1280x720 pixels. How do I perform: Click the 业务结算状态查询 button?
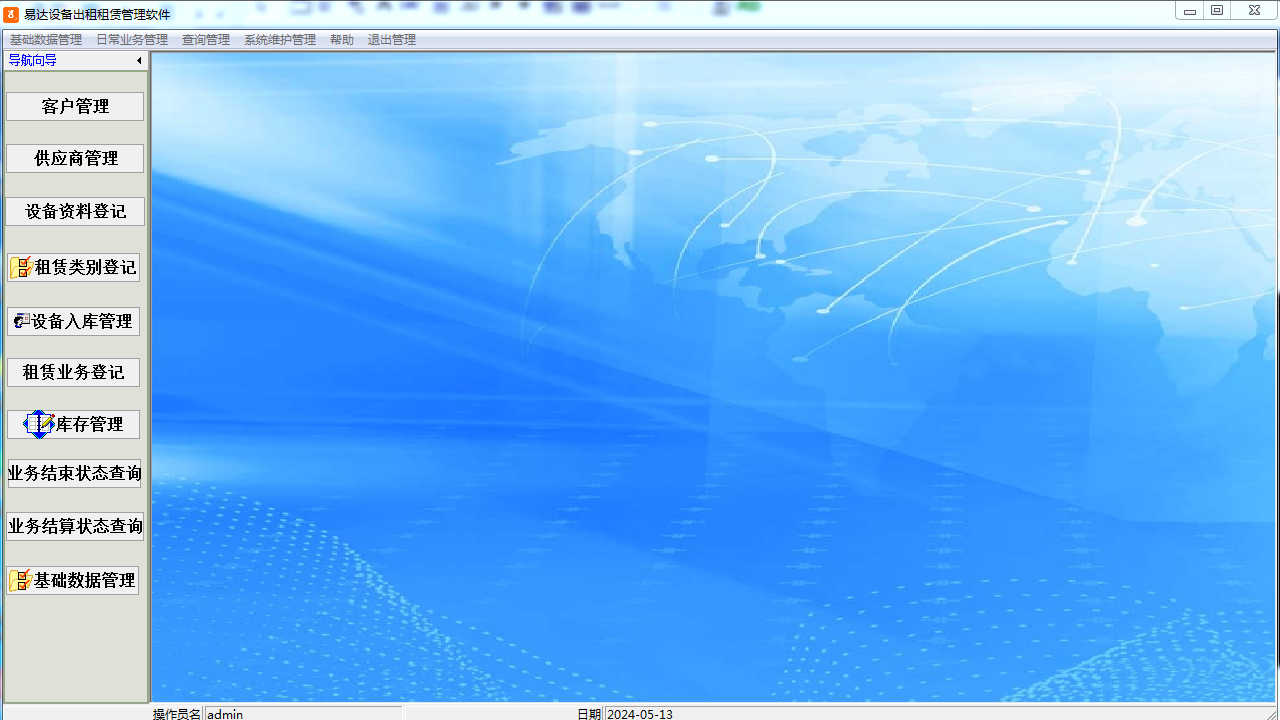75,526
